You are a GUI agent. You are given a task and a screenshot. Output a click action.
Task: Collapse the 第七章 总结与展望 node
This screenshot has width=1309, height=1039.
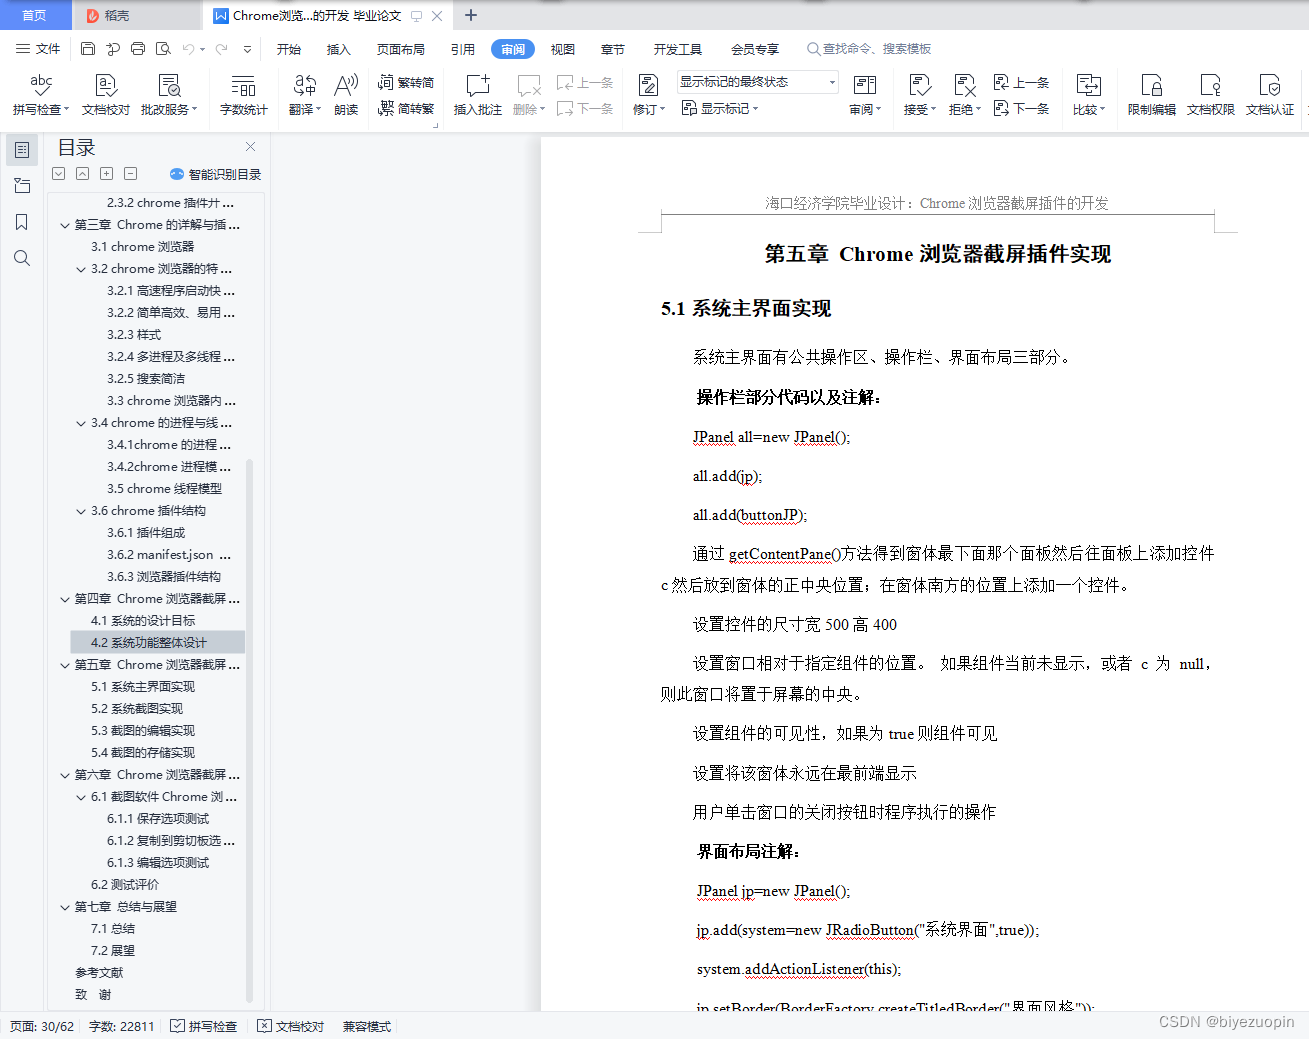point(65,907)
